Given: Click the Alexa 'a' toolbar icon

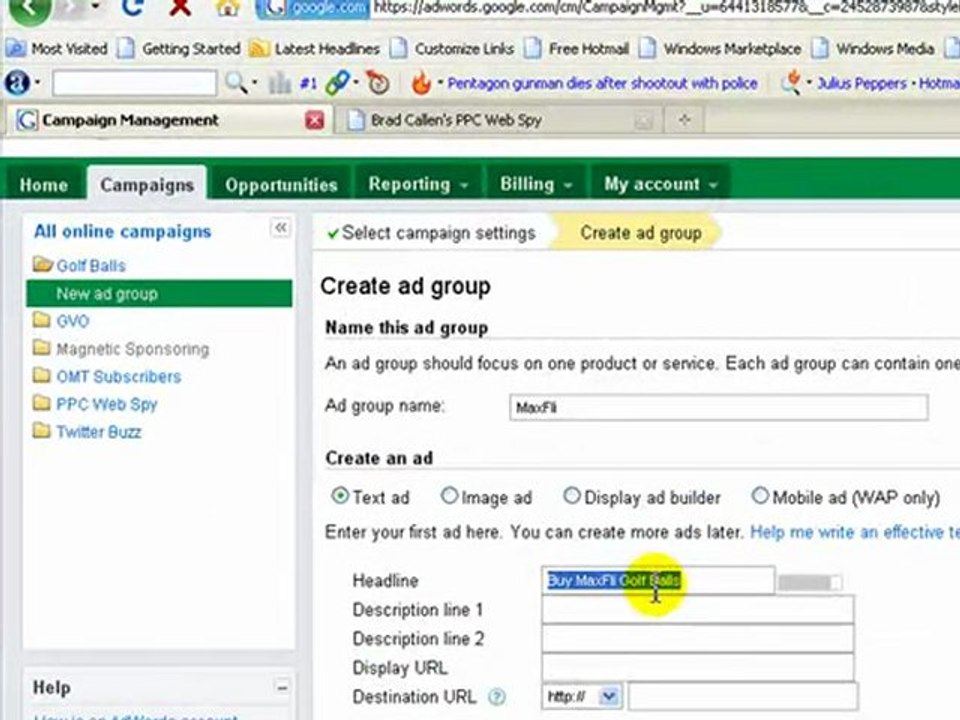Looking at the screenshot, I should (17, 82).
